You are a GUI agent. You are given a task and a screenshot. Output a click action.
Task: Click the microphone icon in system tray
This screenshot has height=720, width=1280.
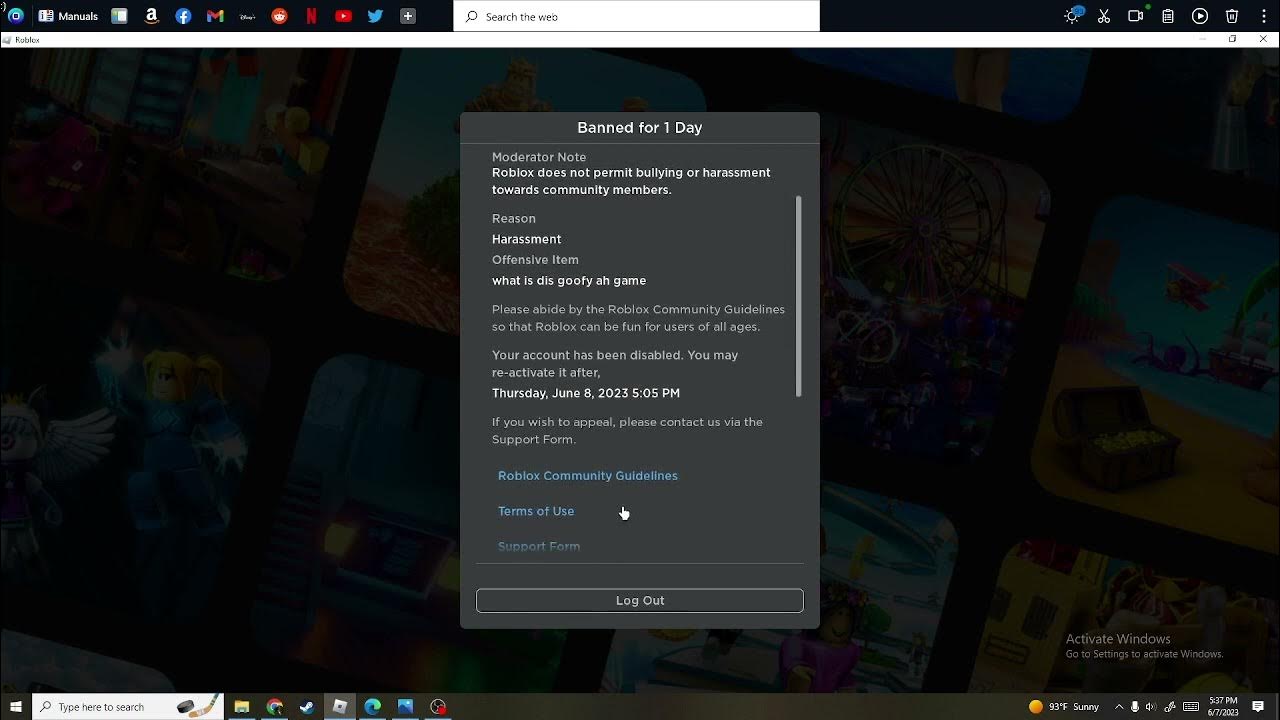1135,707
